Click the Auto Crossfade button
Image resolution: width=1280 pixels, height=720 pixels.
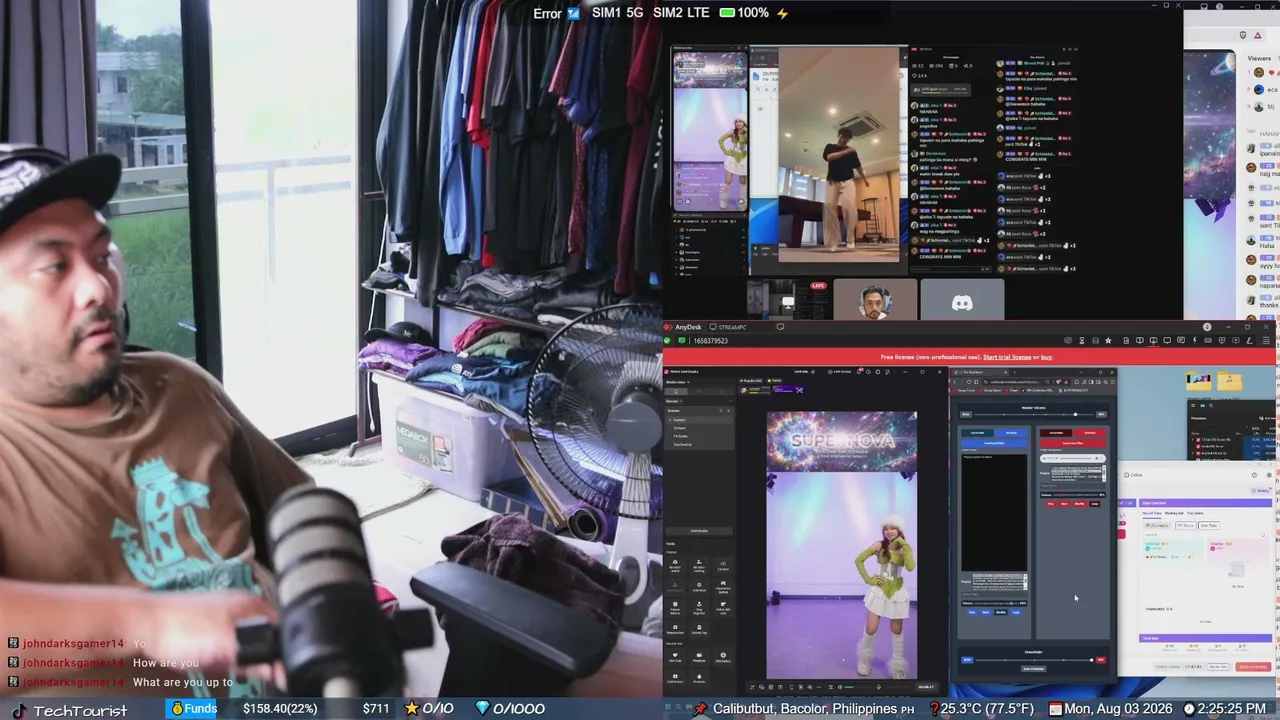(x=1033, y=669)
